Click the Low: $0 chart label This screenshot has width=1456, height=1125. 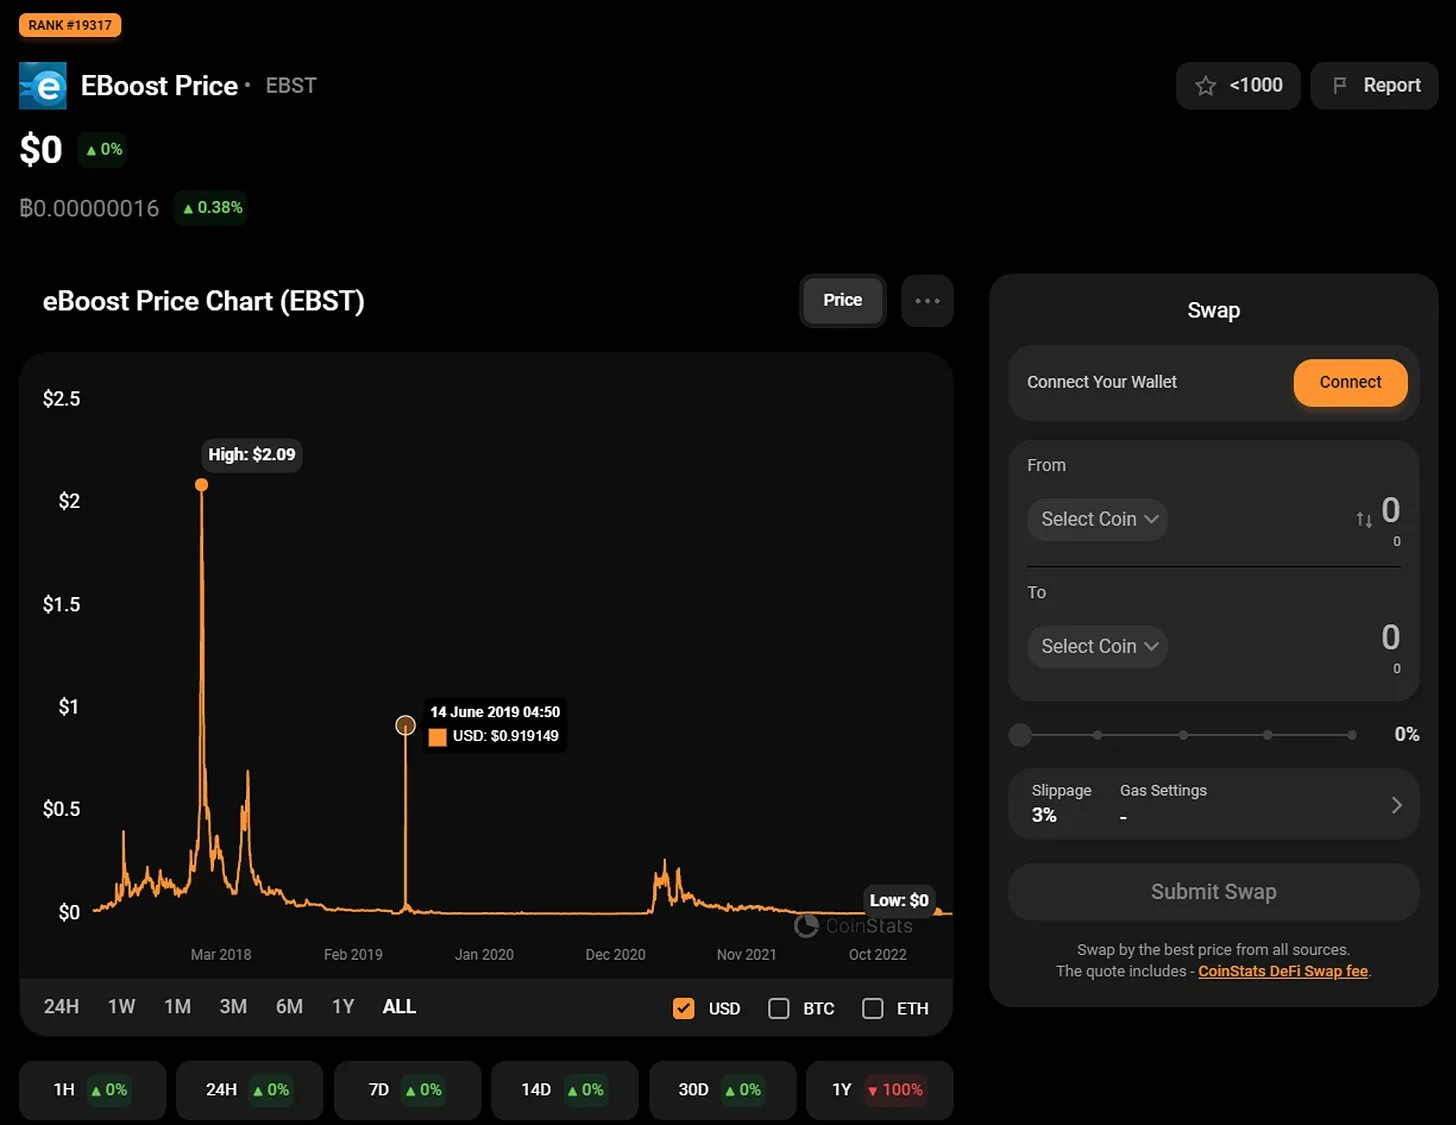pos(899,900)
